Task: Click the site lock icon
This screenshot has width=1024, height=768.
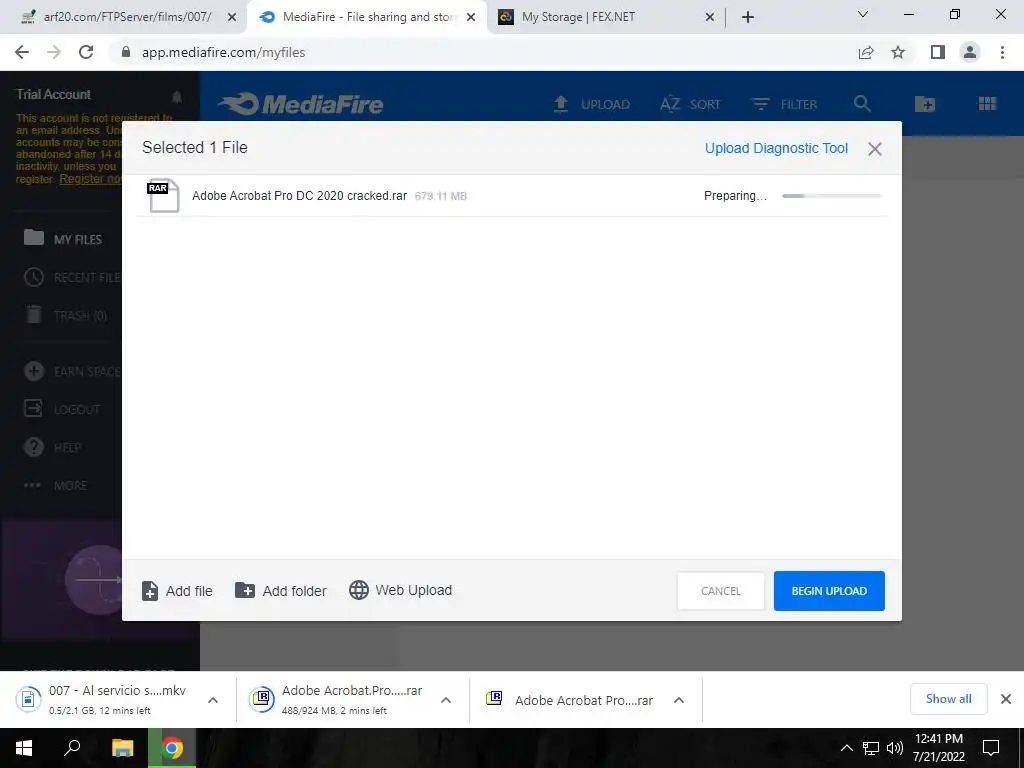Action: [x=126, y=52]
